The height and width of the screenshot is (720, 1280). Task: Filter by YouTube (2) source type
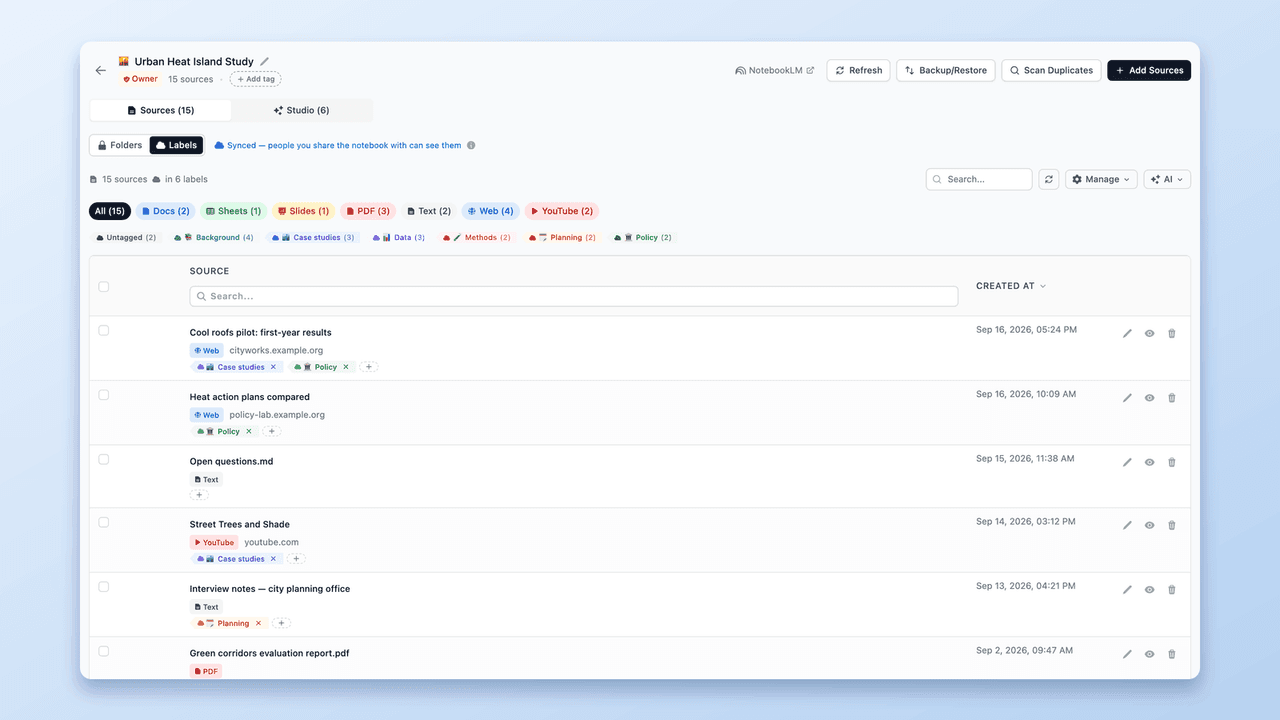pos(562,211)
